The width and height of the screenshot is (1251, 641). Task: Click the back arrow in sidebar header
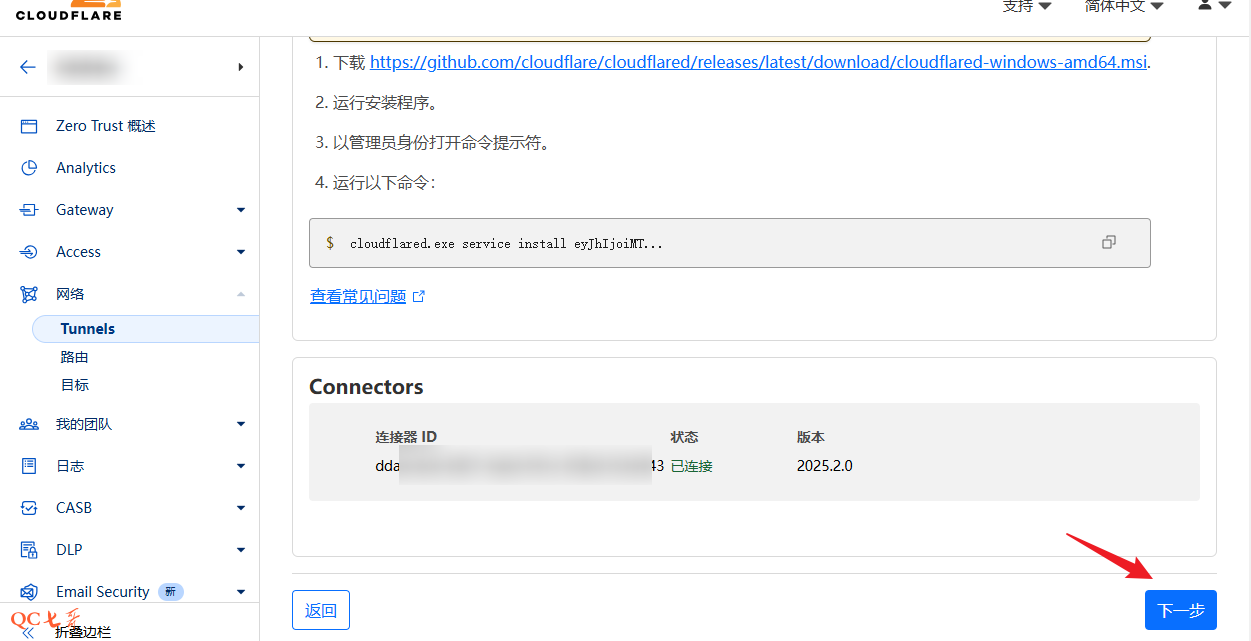pos(28,67)
